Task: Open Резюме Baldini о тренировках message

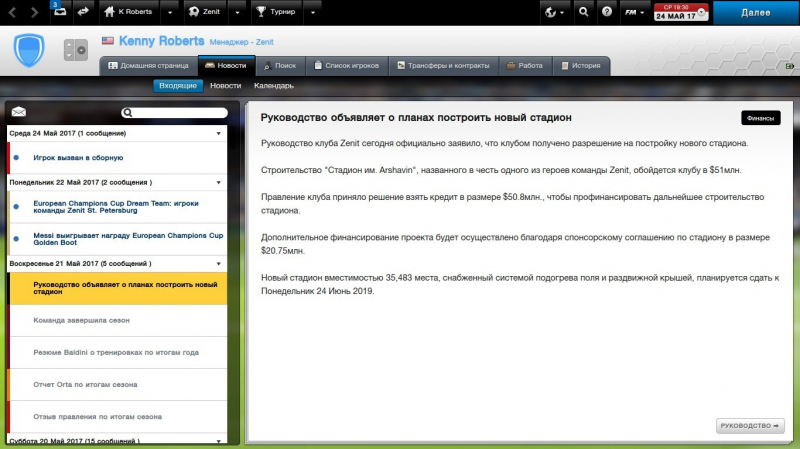Action: click(x=117, y=353)
